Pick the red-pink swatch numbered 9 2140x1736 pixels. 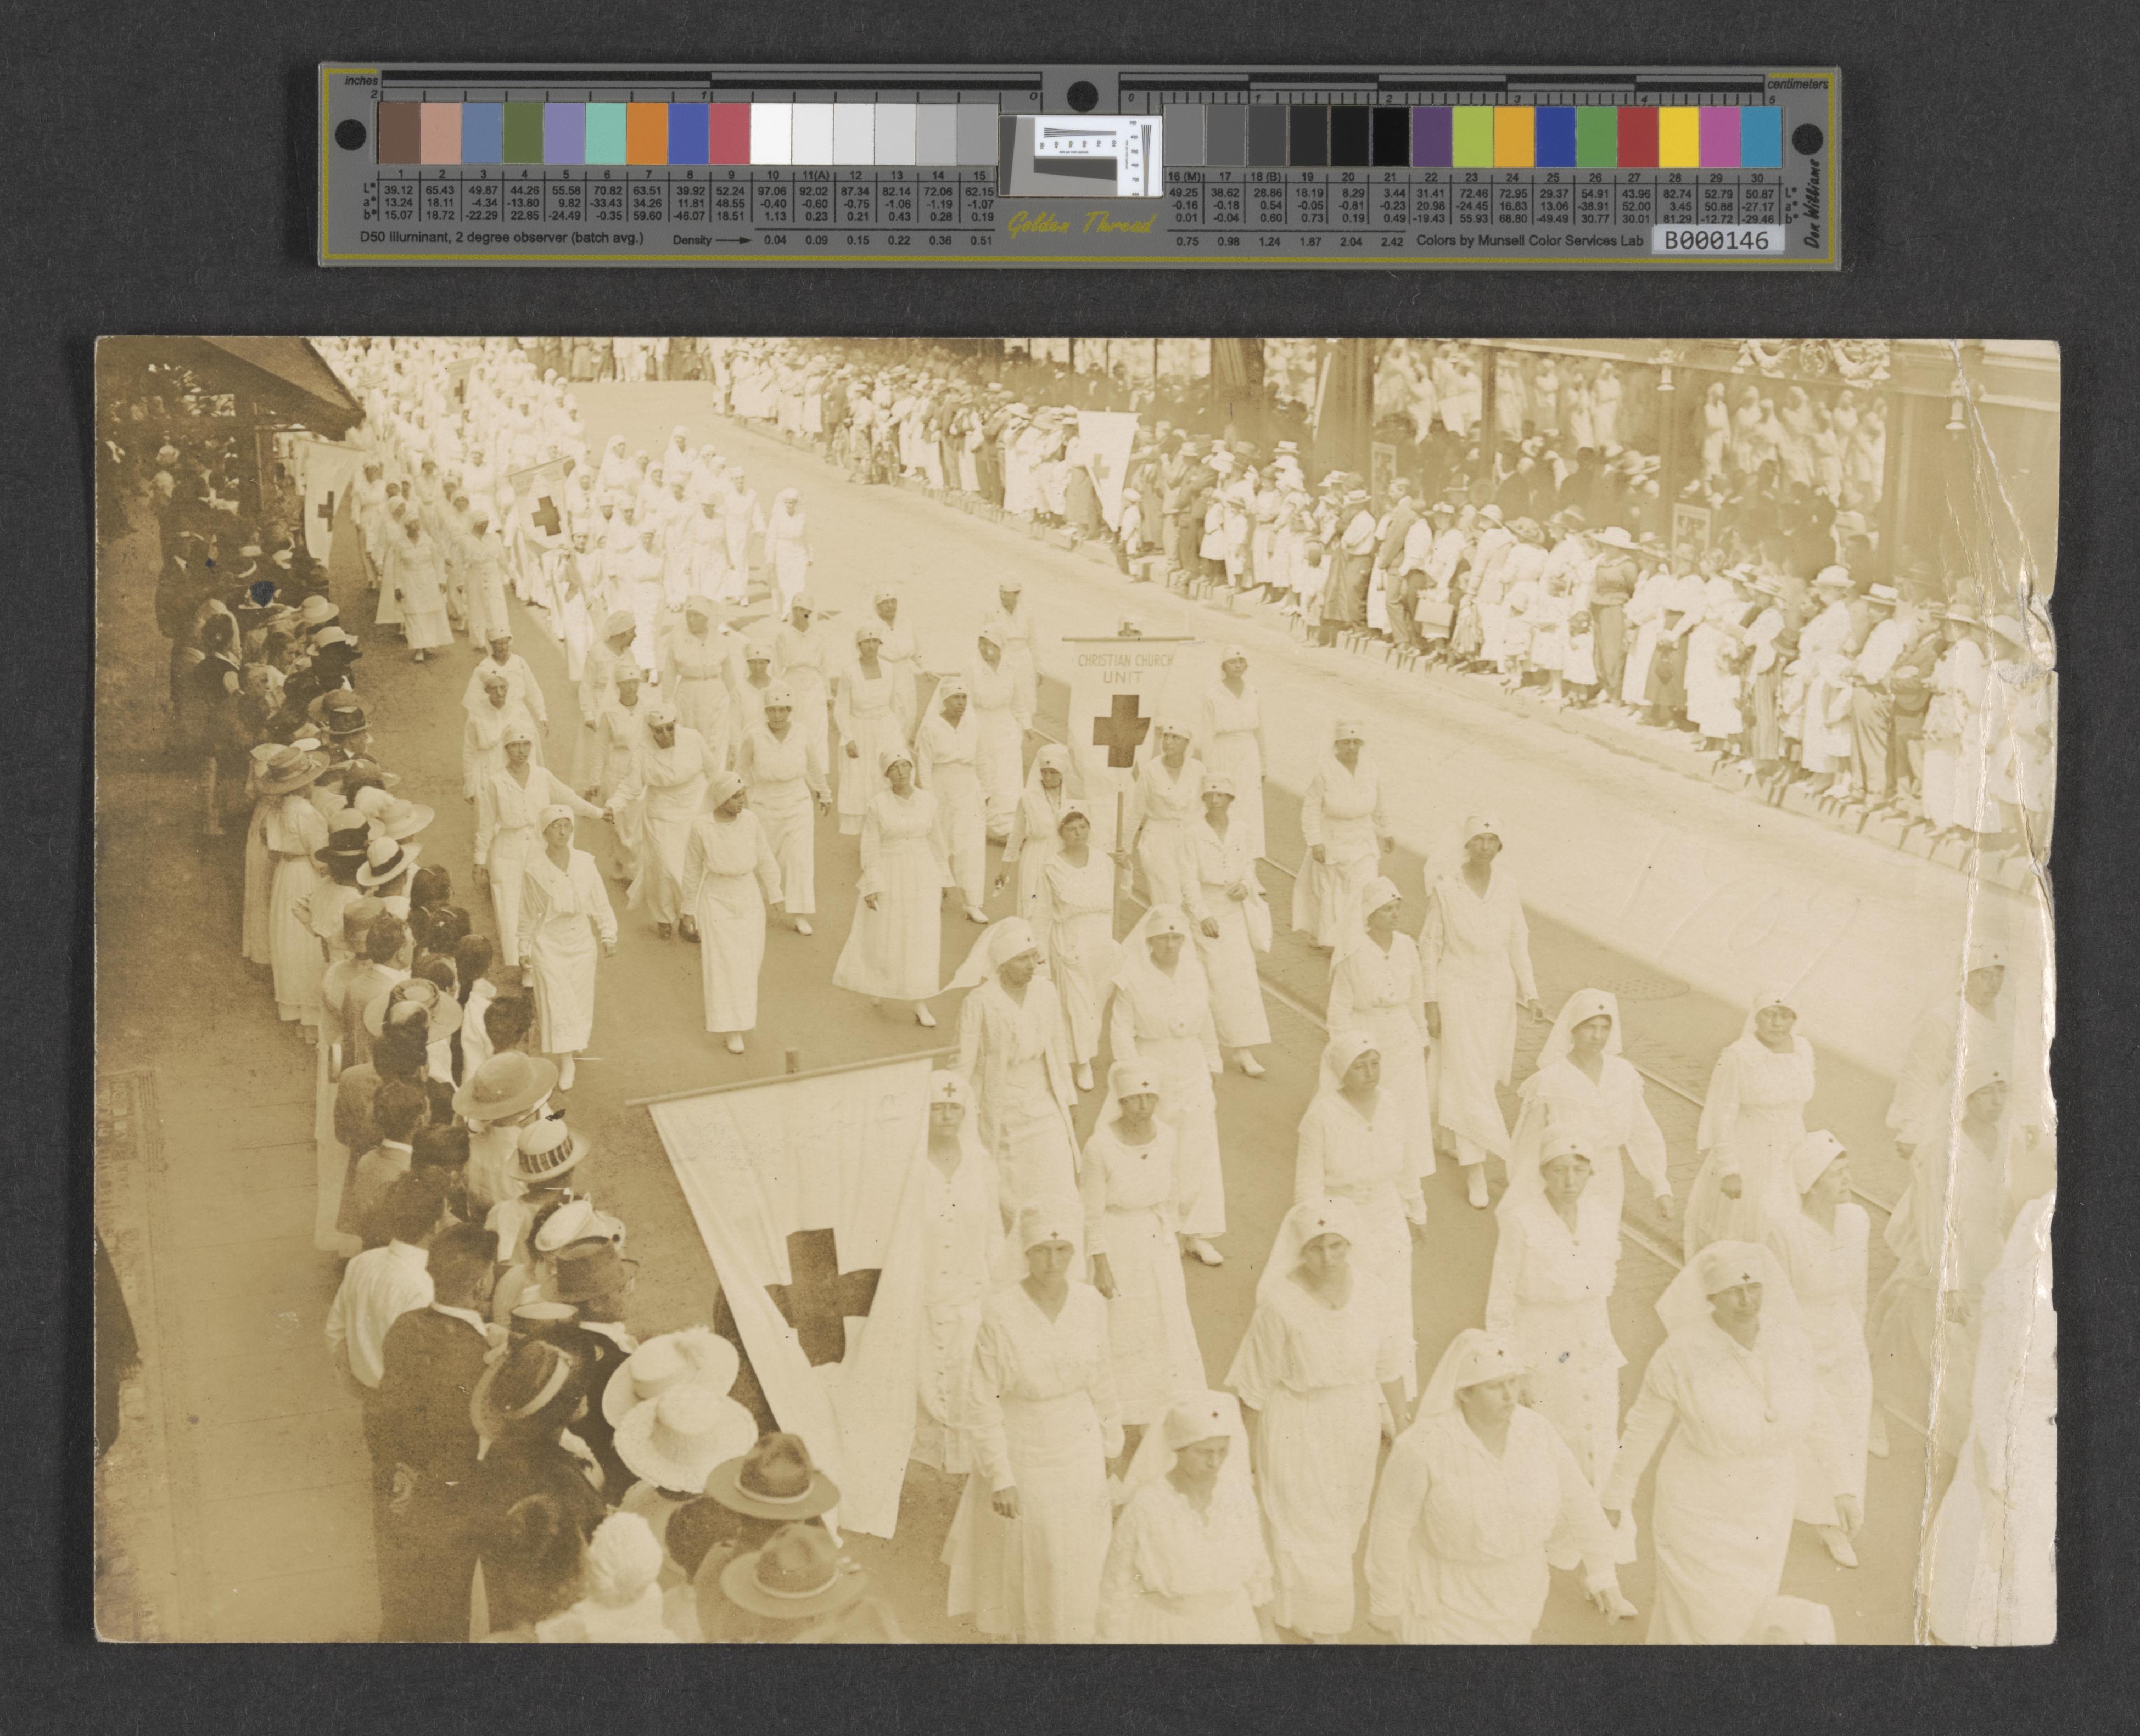(730, 134)
